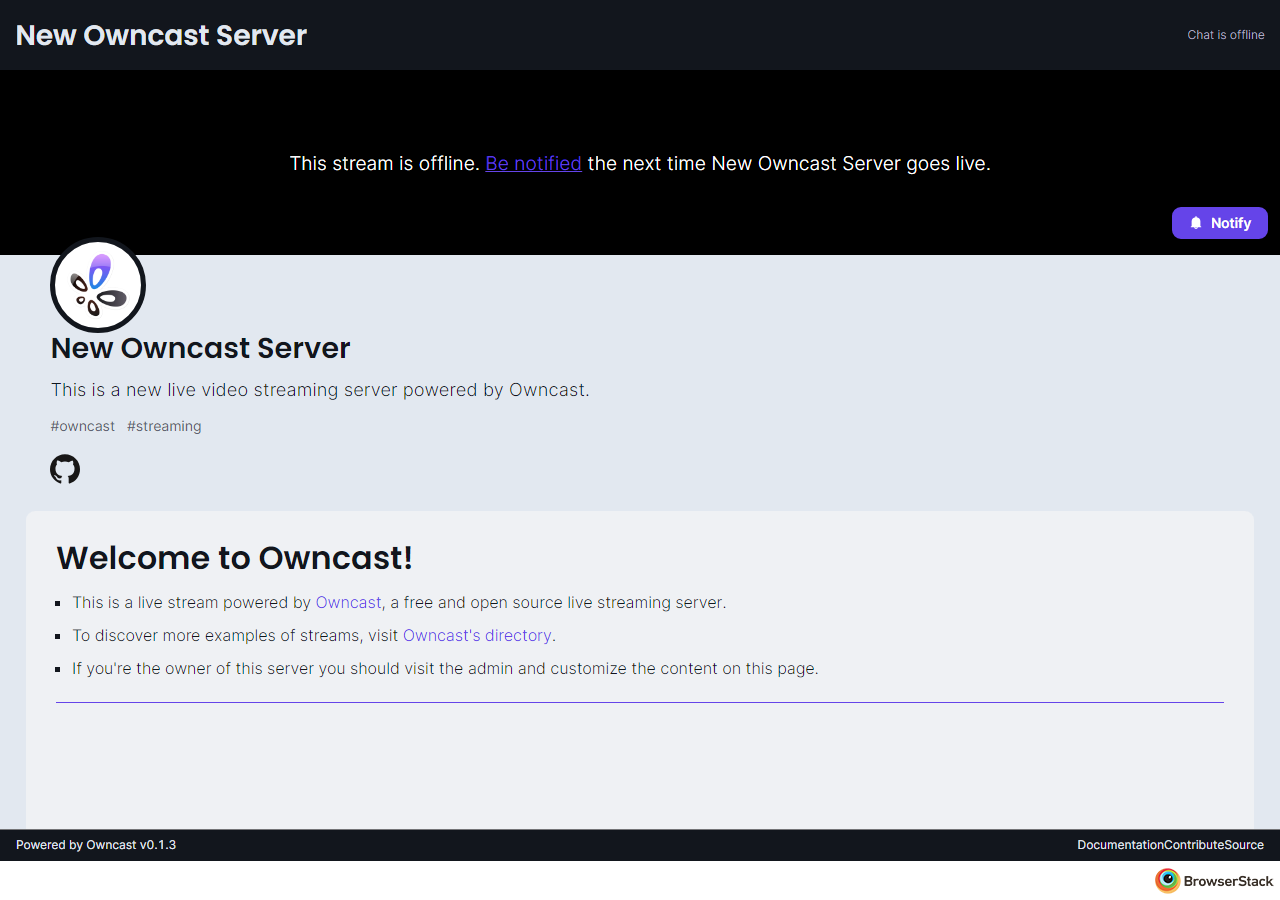Click the profile heading 'New Owncast Server'

(201, 348)
